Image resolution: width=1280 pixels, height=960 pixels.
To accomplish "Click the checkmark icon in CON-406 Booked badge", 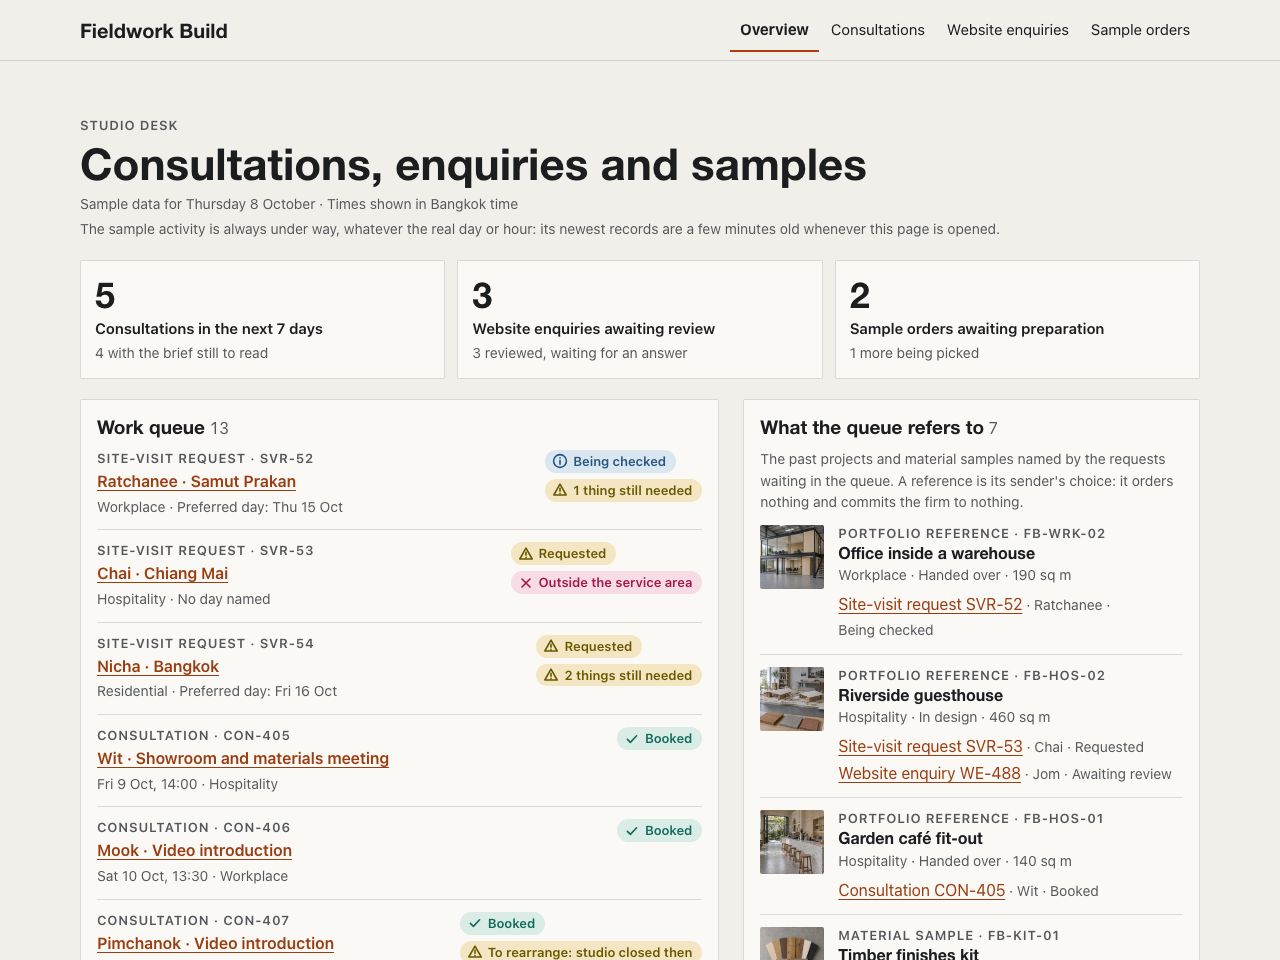I will click(x=632, y=831).
